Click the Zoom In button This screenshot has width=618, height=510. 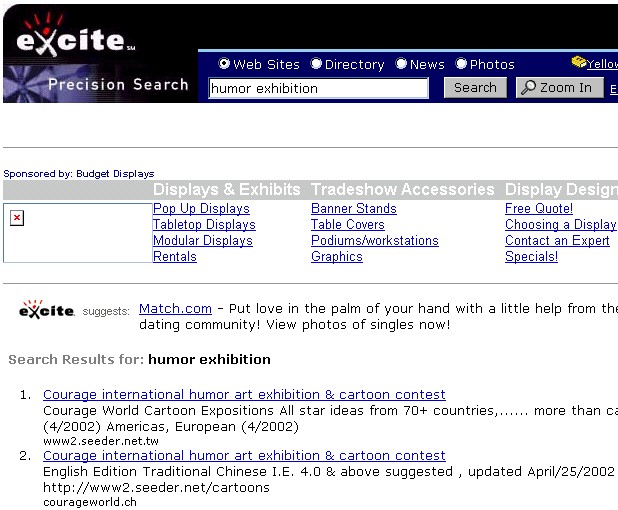(560, 87)
